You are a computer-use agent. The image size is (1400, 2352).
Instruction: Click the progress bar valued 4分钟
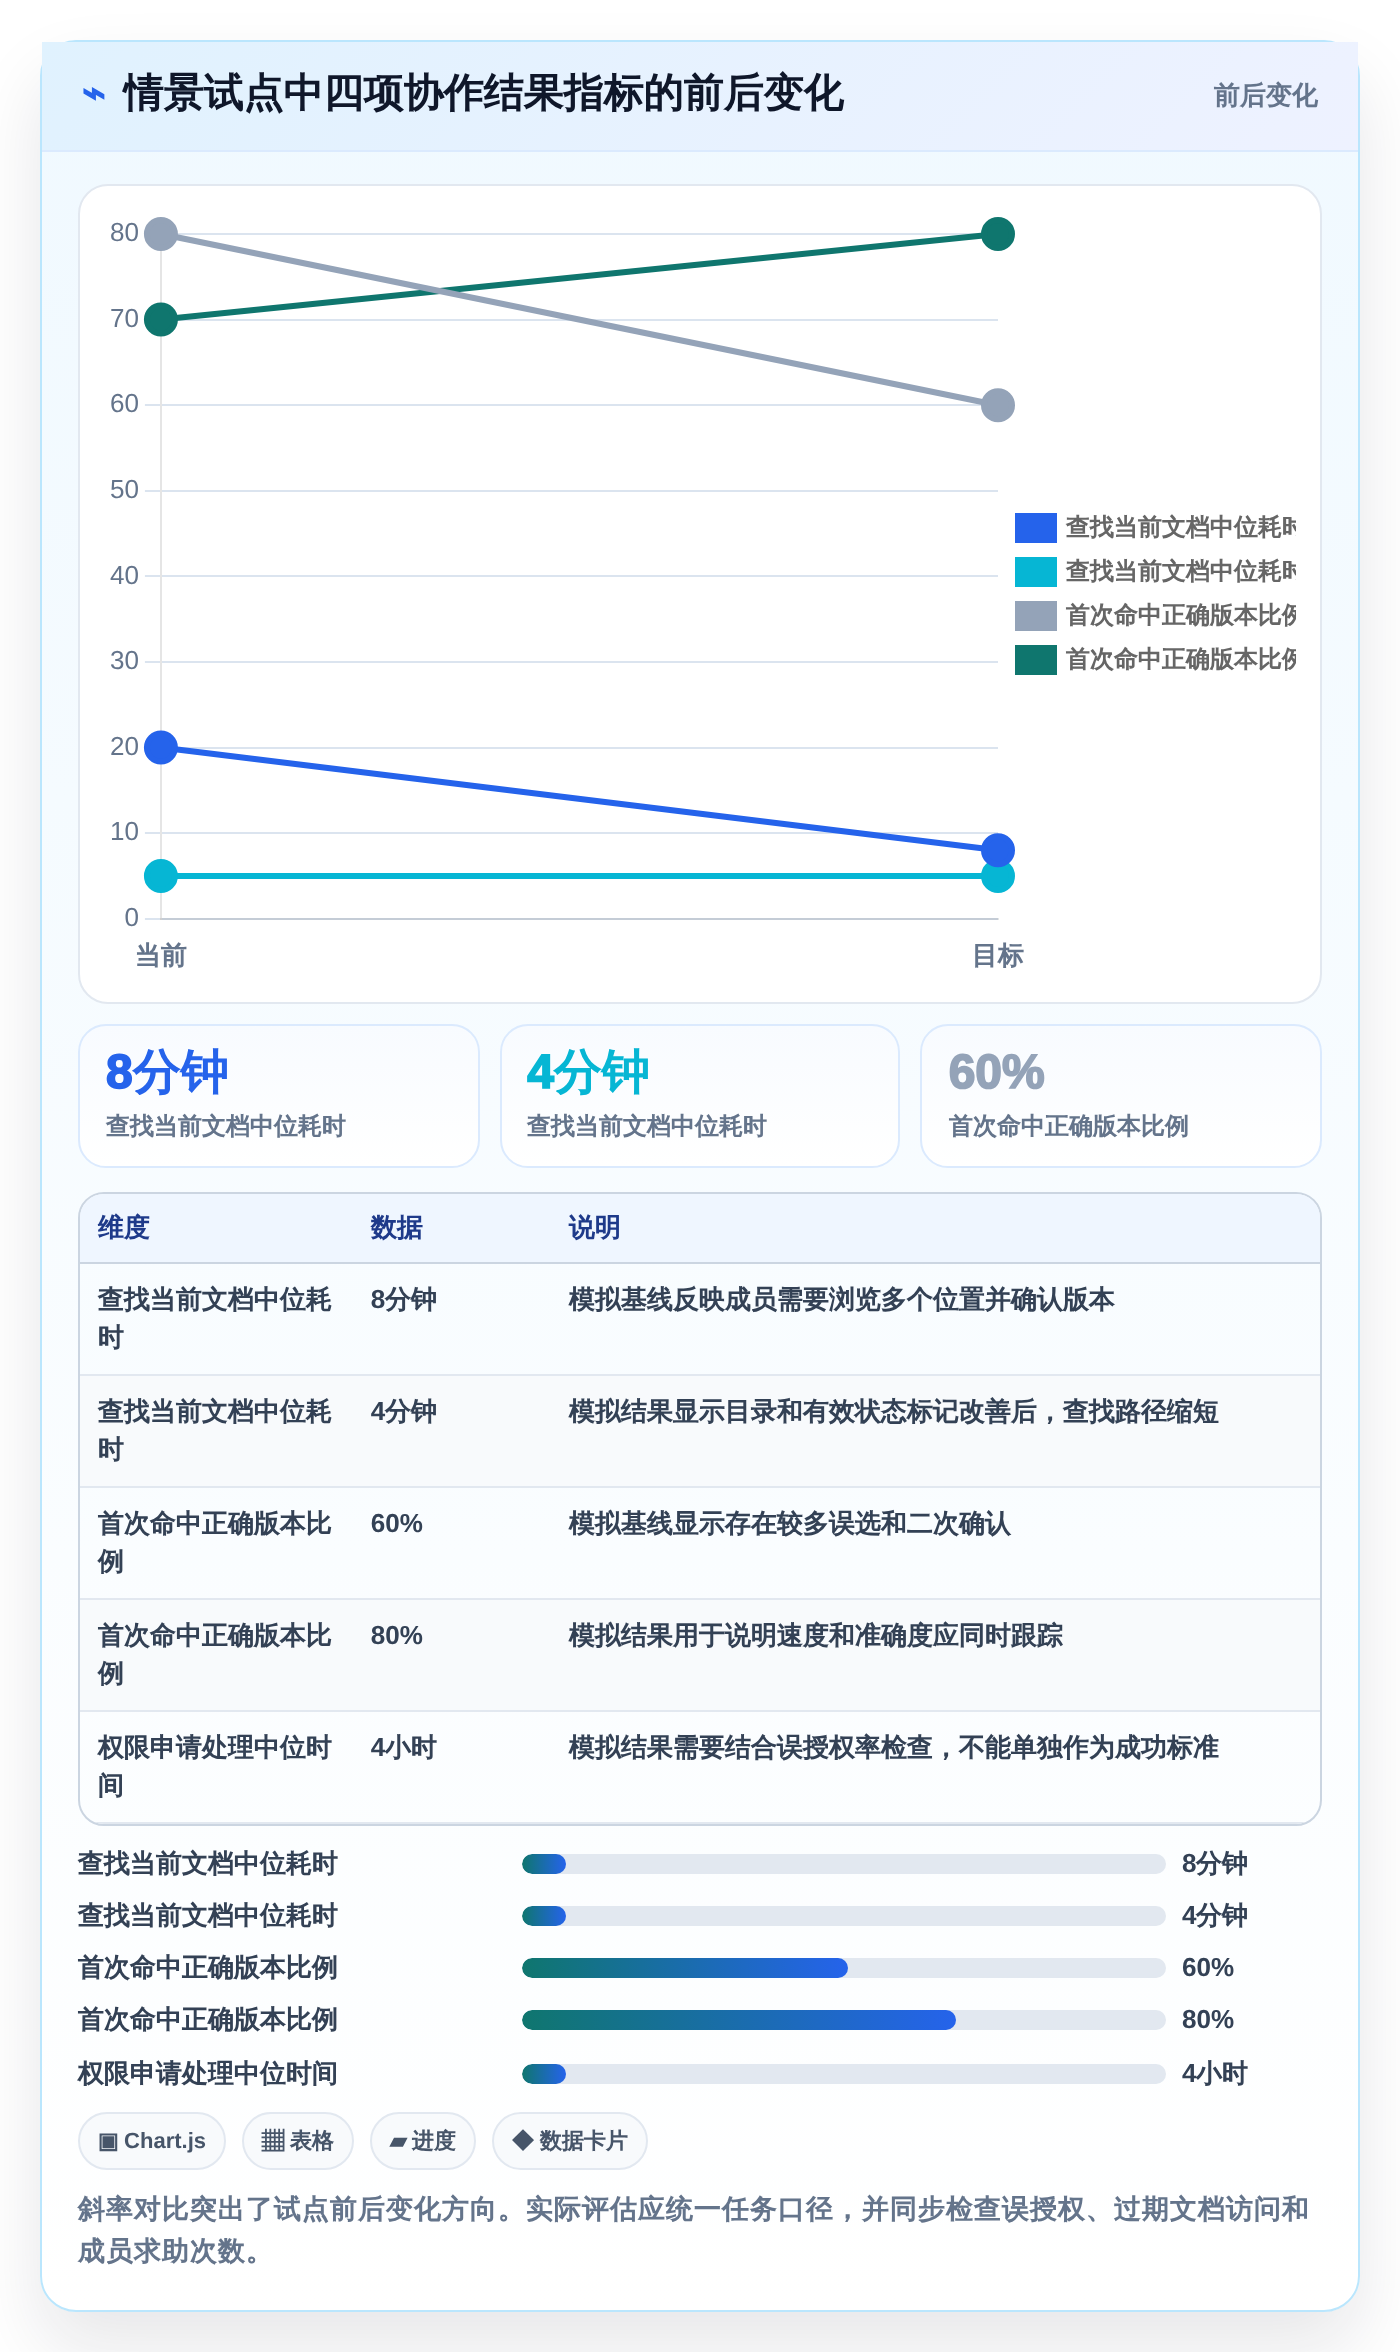click(844, 1916)
